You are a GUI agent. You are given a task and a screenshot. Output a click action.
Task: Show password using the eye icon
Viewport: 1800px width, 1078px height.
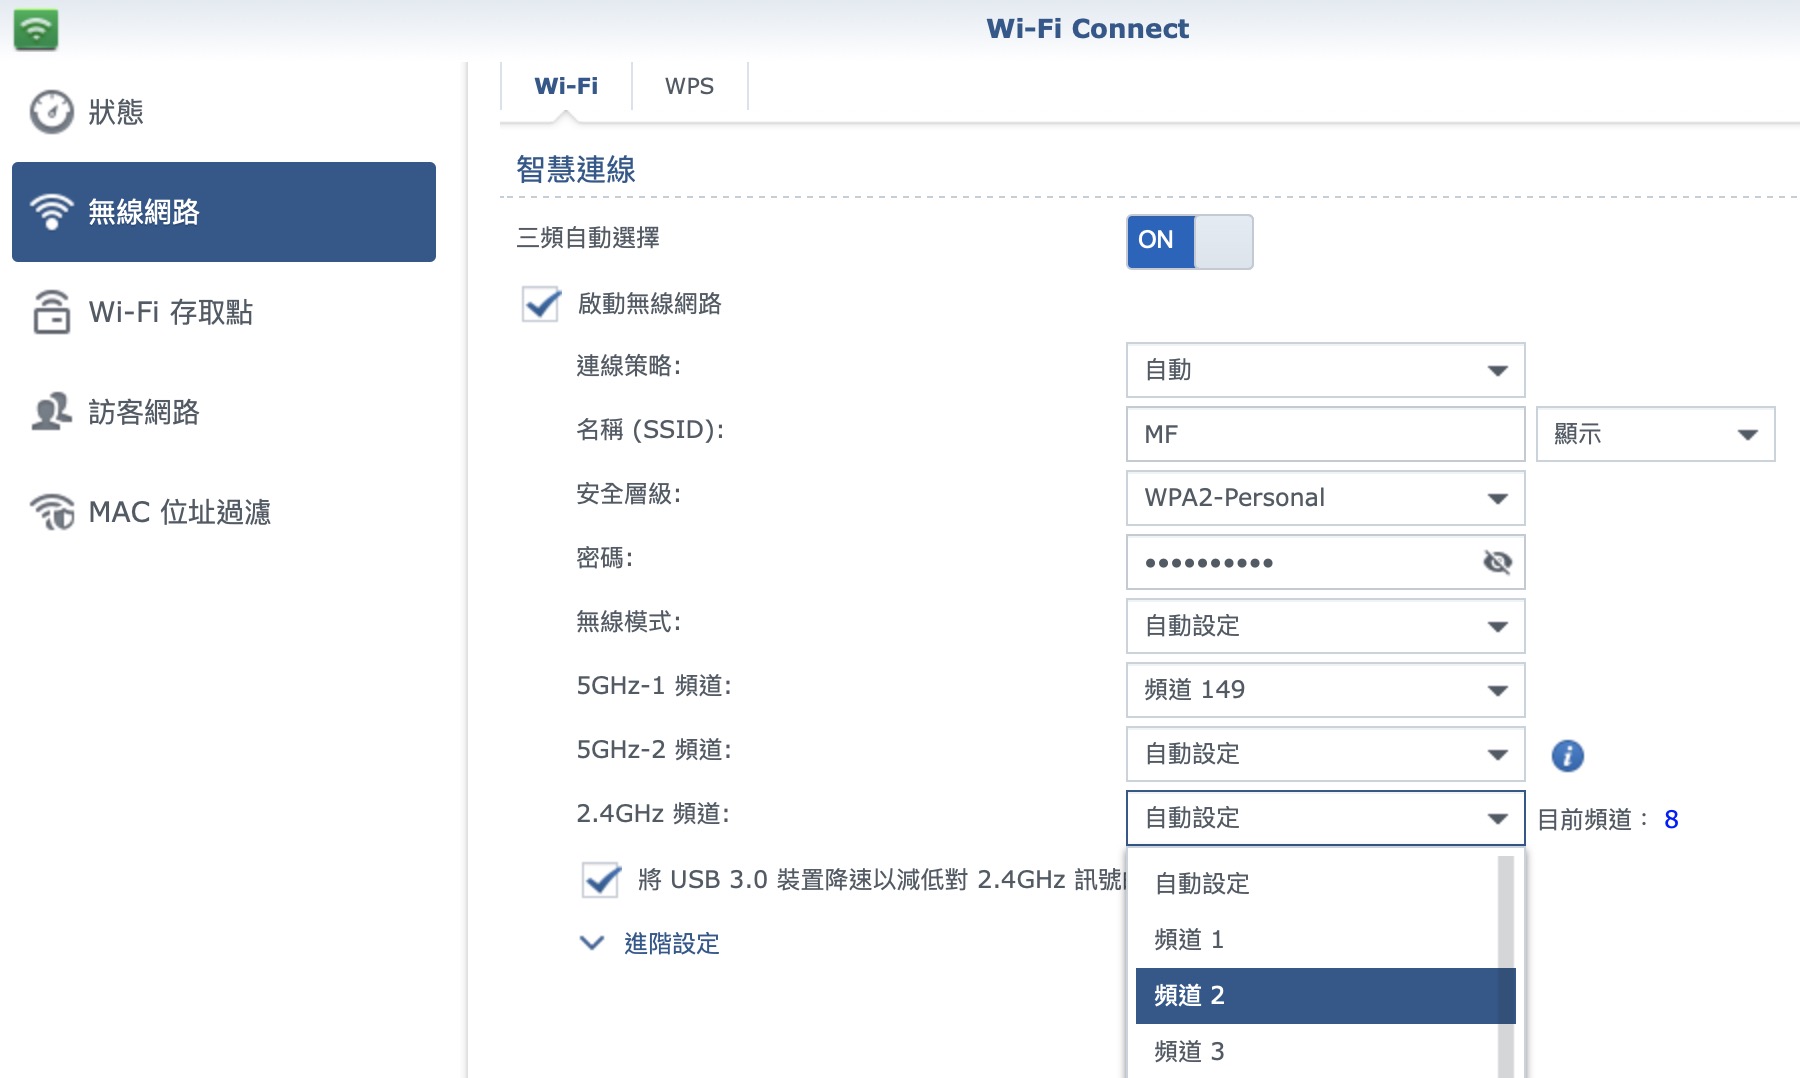coord(1497,562)
